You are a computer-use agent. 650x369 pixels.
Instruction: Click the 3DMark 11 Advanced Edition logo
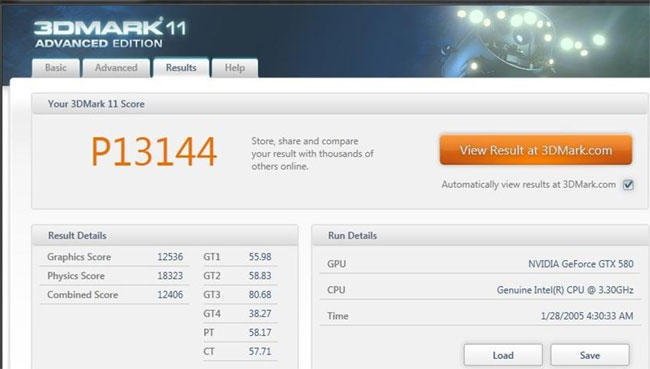110,33
